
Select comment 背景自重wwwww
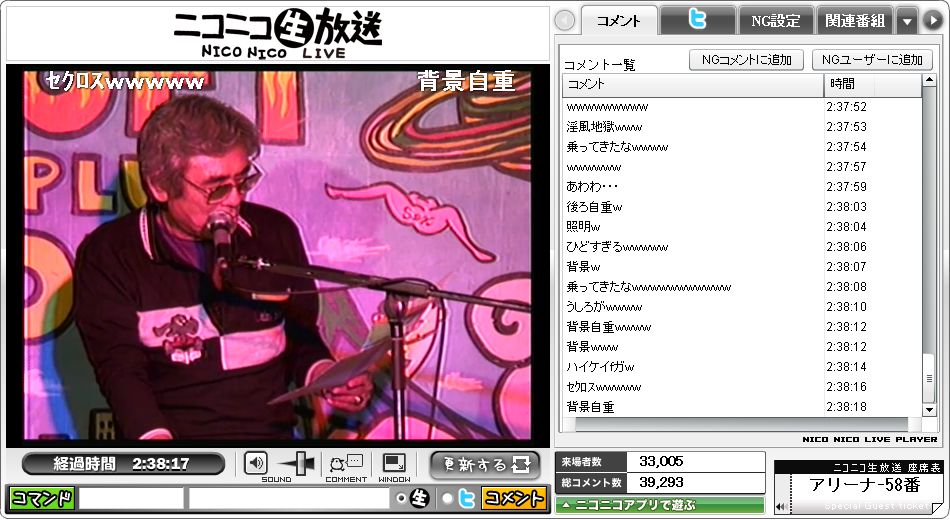[x=742, y=327]
